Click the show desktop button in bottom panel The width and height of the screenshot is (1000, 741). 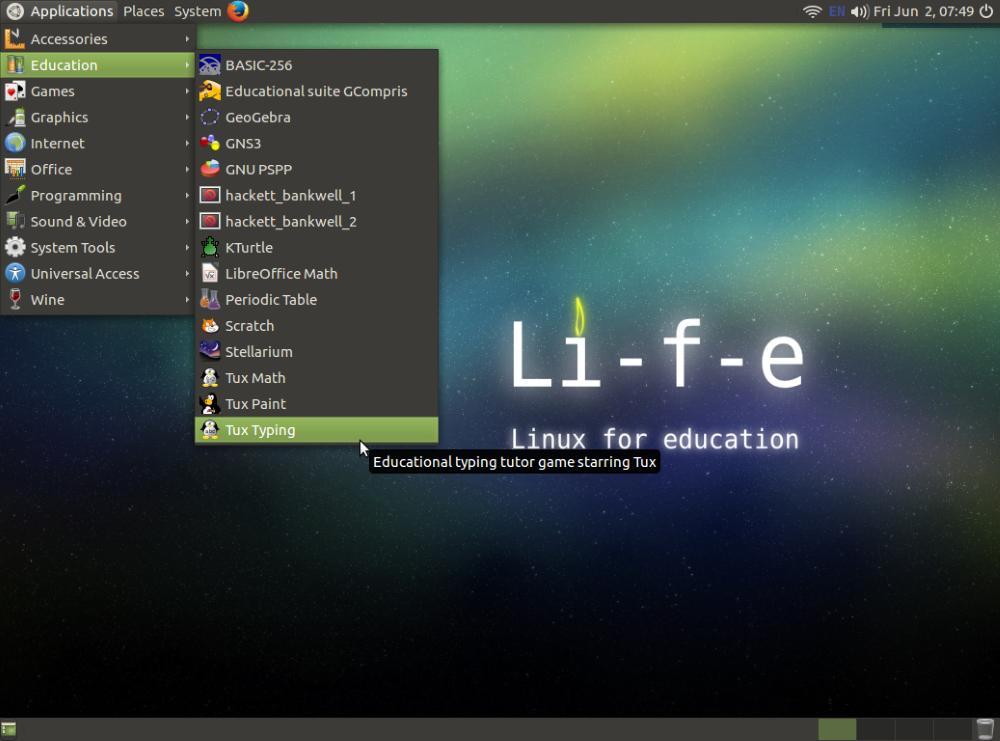coord(9,730)
